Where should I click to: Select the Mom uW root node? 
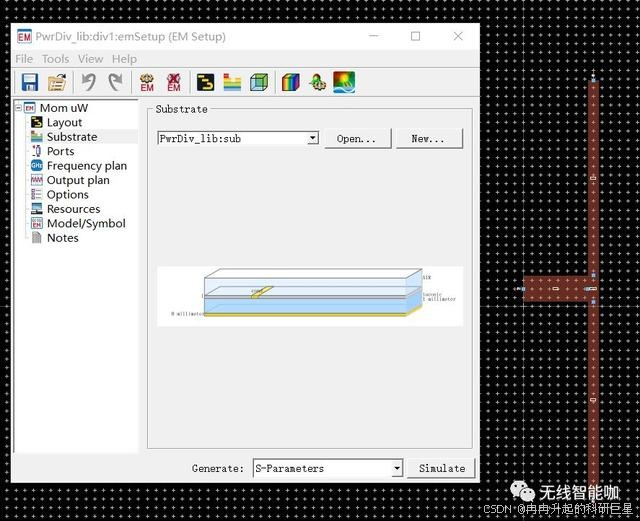pyautogui.click(x=64, y=108)
